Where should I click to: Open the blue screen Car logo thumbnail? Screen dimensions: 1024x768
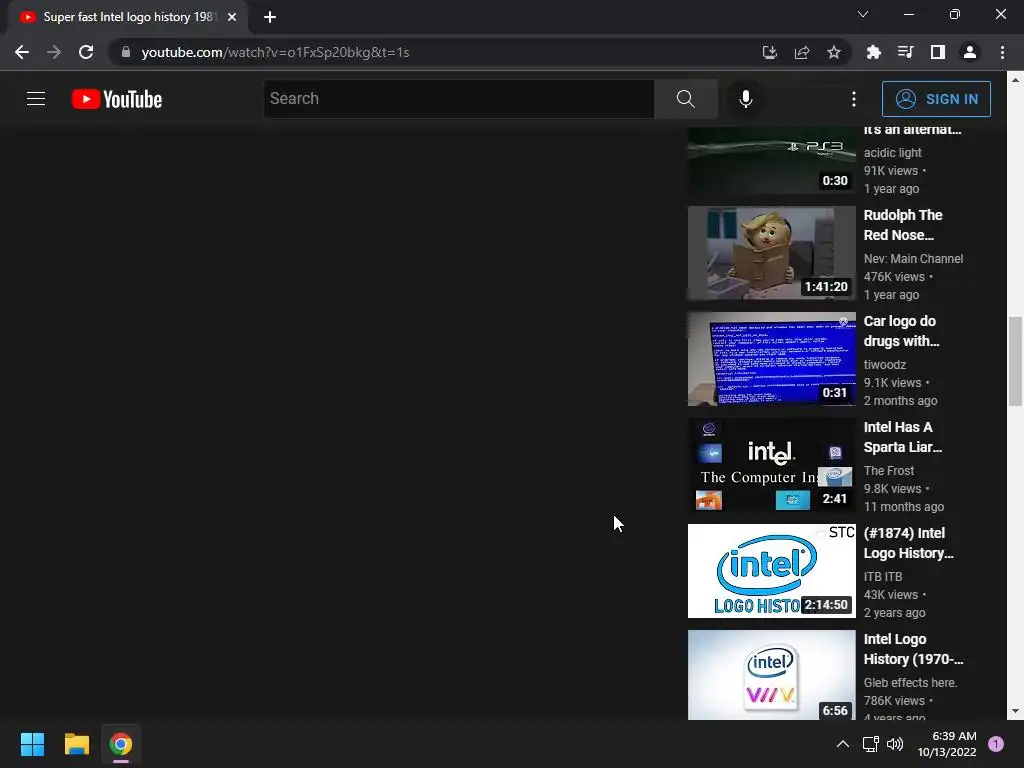(x=772, y=359)
